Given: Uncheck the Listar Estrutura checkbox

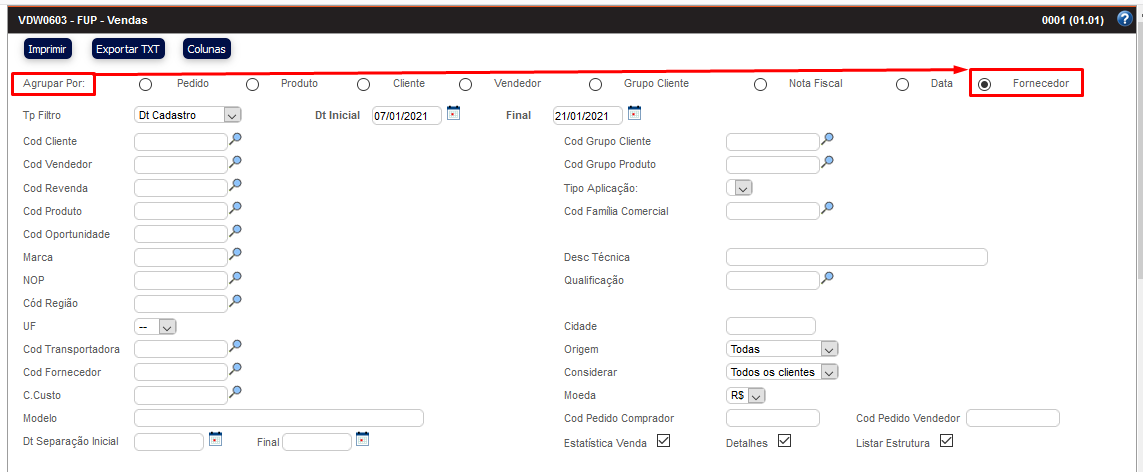Looking at the screenshot, I should tap(946, 441).
